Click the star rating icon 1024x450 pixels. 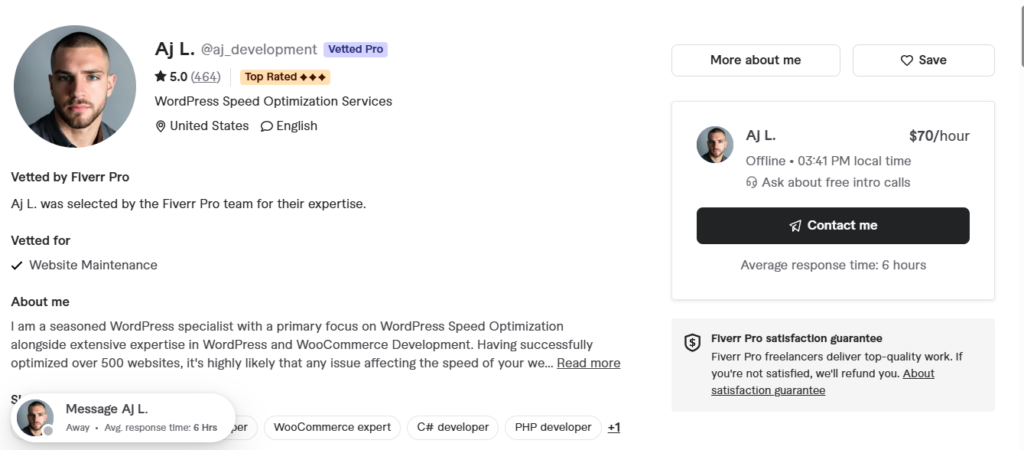pos(161,76)
